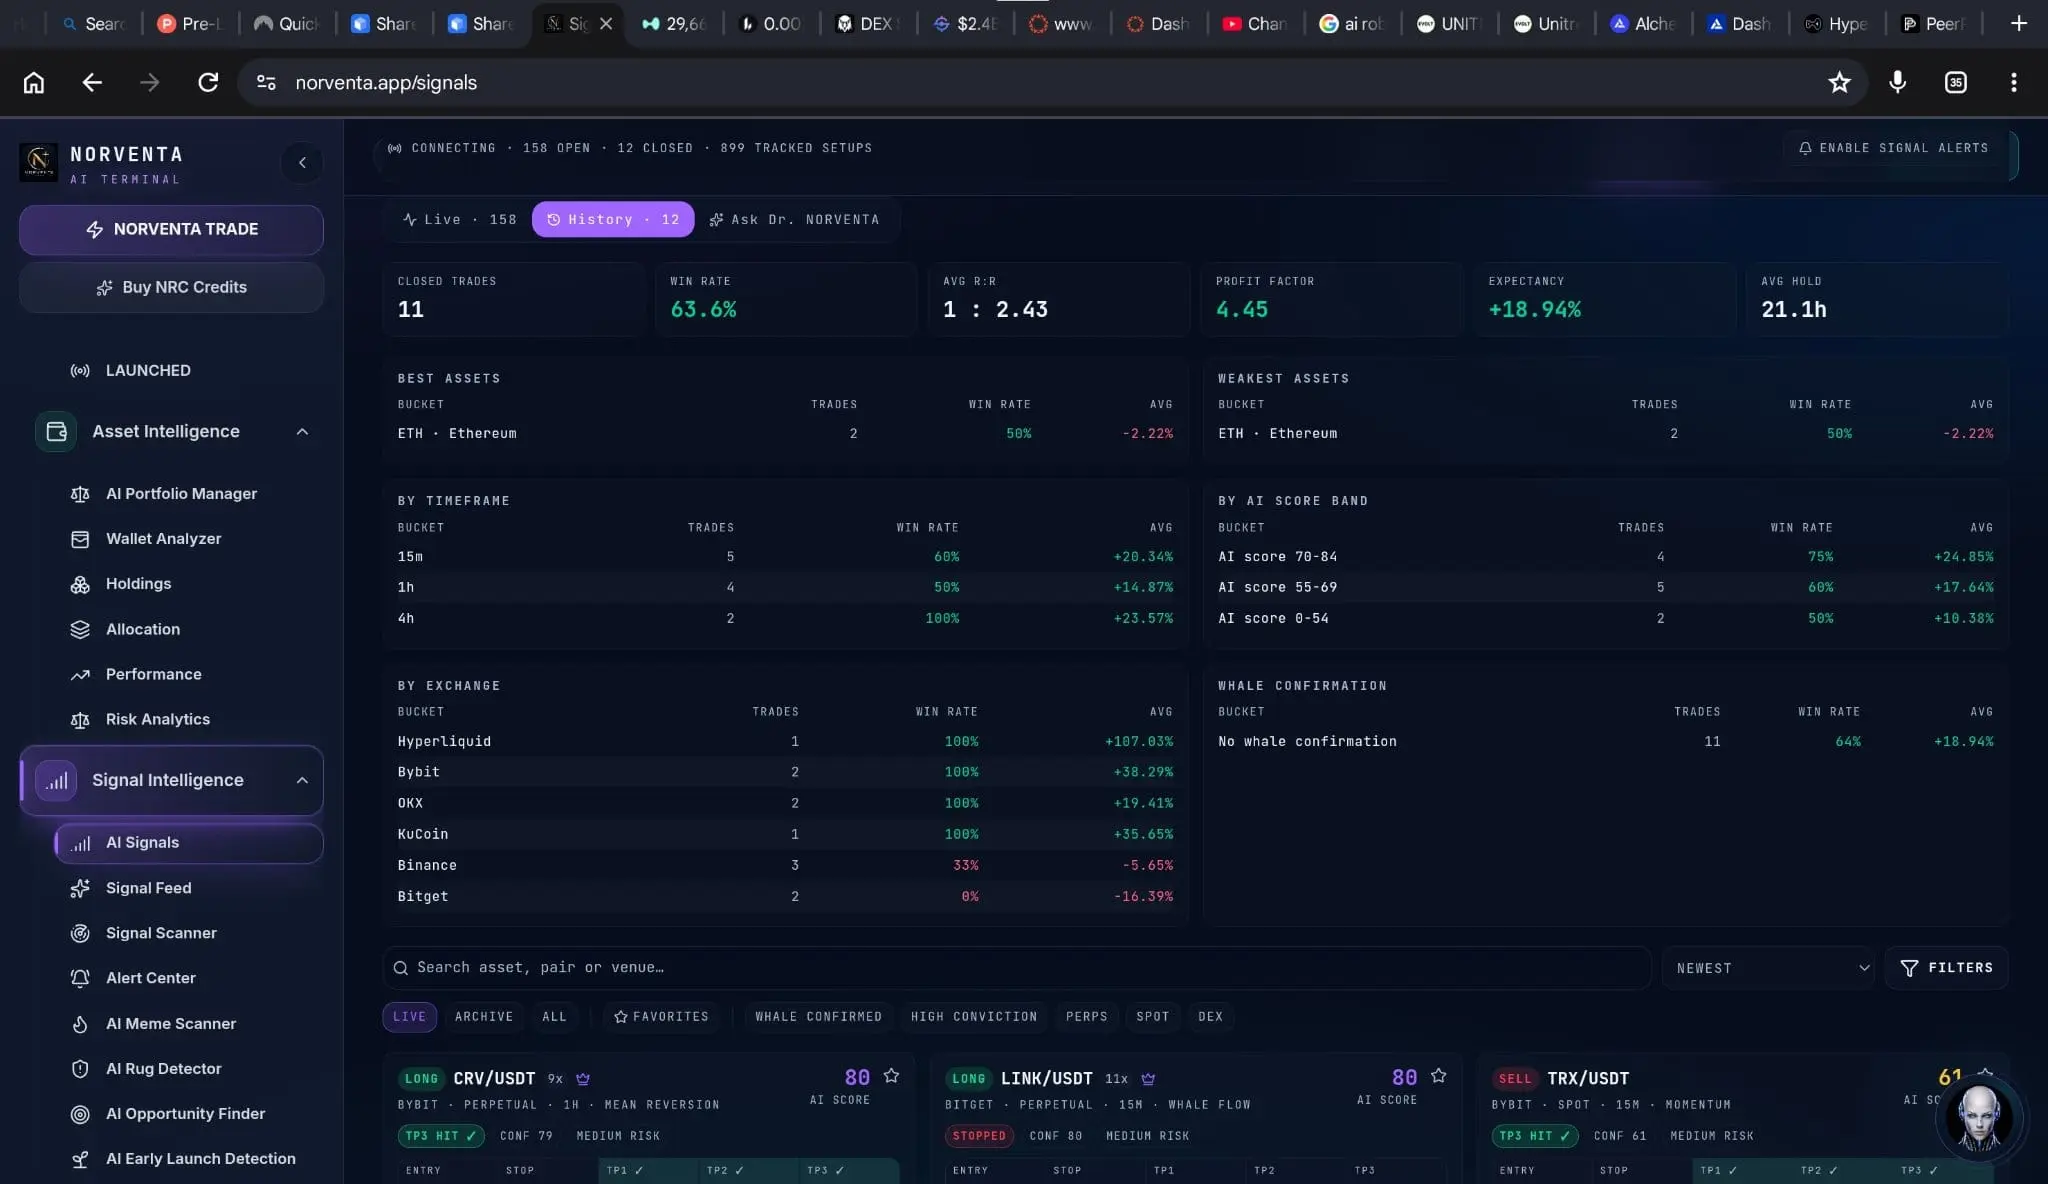Image resolution: width=2048 pixels, height=1184 pixels.
Task: Select ALL filter chip
Action: (x=554, y=1017)
